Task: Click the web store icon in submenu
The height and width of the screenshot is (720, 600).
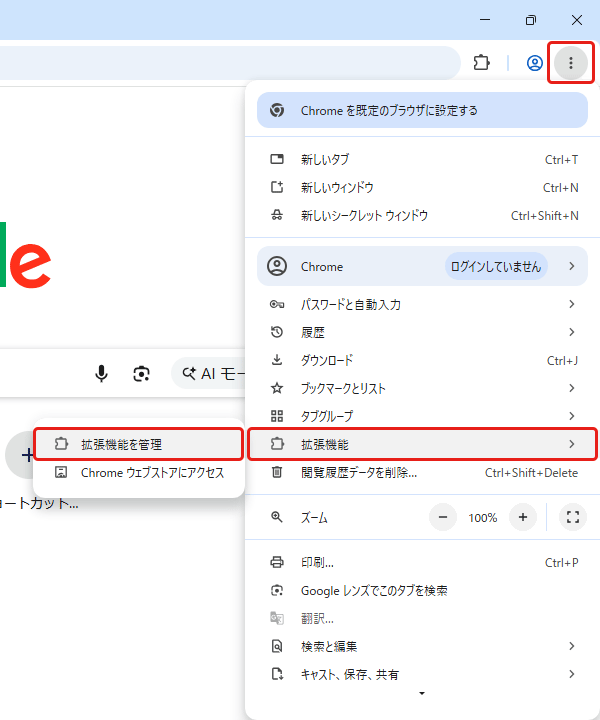Action: [61, 472]
